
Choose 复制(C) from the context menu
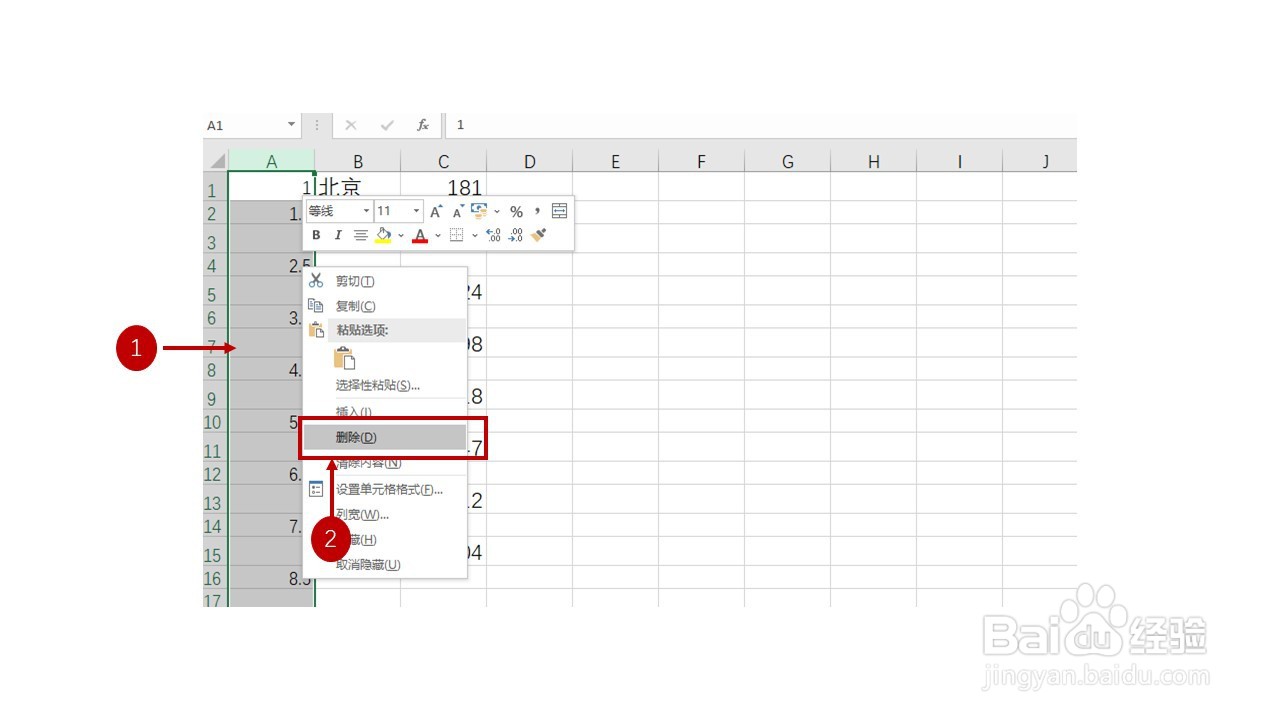point(385,306)
